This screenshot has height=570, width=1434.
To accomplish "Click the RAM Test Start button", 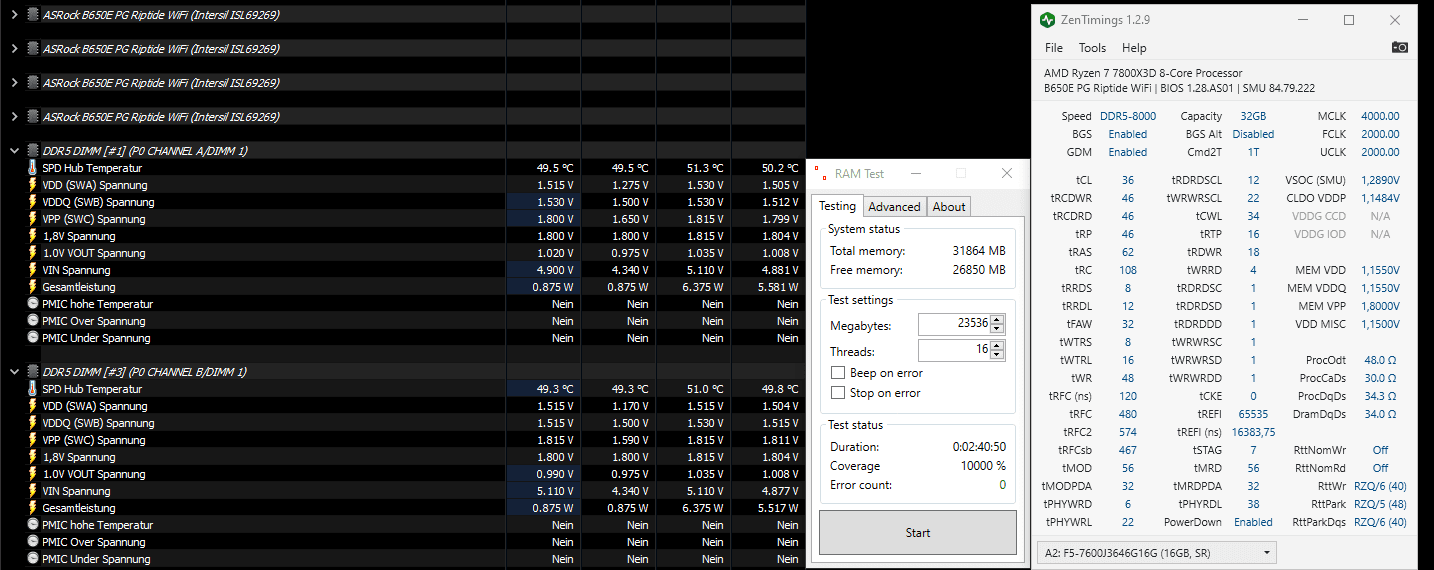I will point(918,533).
